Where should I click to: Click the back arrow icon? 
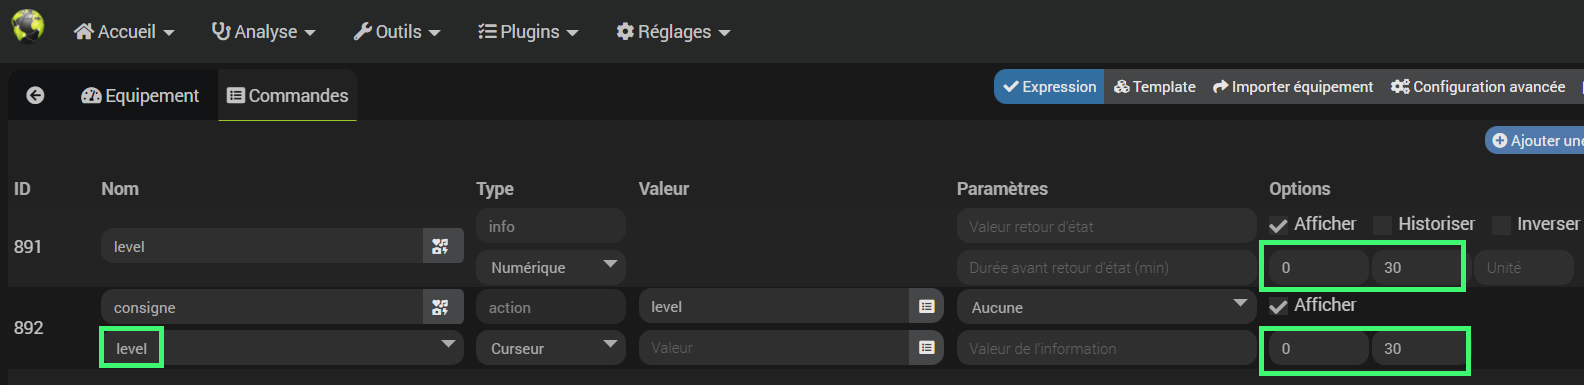point(35,95)
